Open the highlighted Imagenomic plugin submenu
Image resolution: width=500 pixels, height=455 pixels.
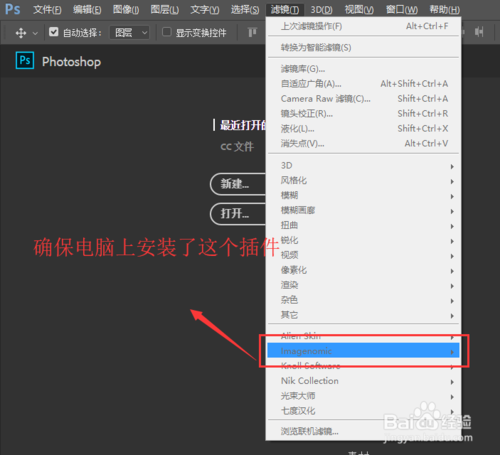point(363,351)
